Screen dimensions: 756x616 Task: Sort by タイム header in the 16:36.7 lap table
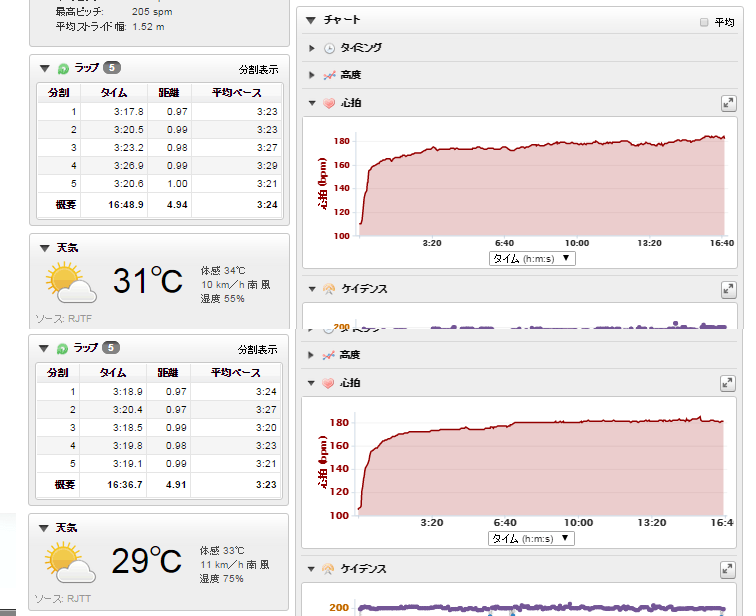click(113, 373)
